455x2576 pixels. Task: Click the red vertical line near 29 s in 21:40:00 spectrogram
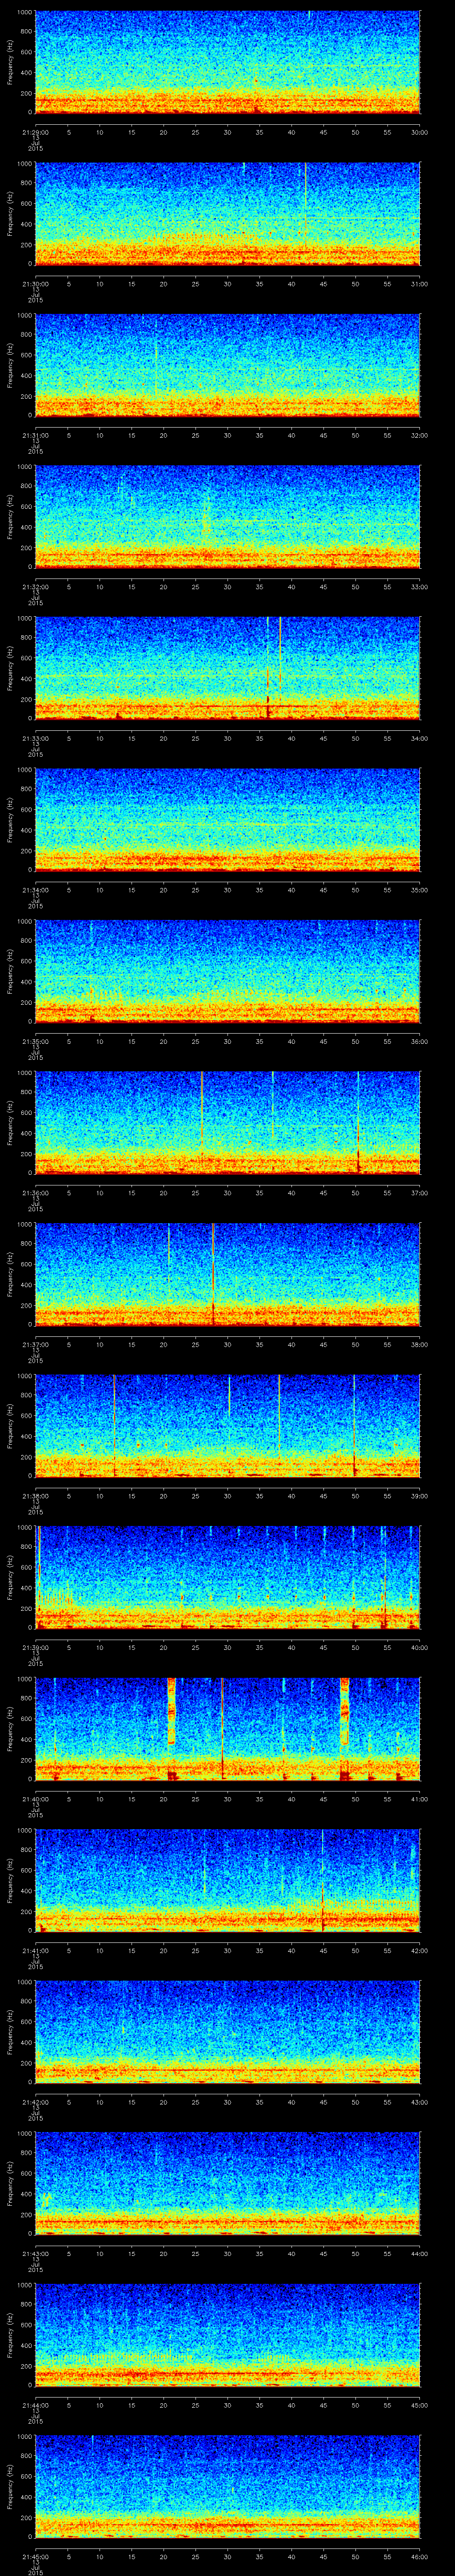[222, 1729]
